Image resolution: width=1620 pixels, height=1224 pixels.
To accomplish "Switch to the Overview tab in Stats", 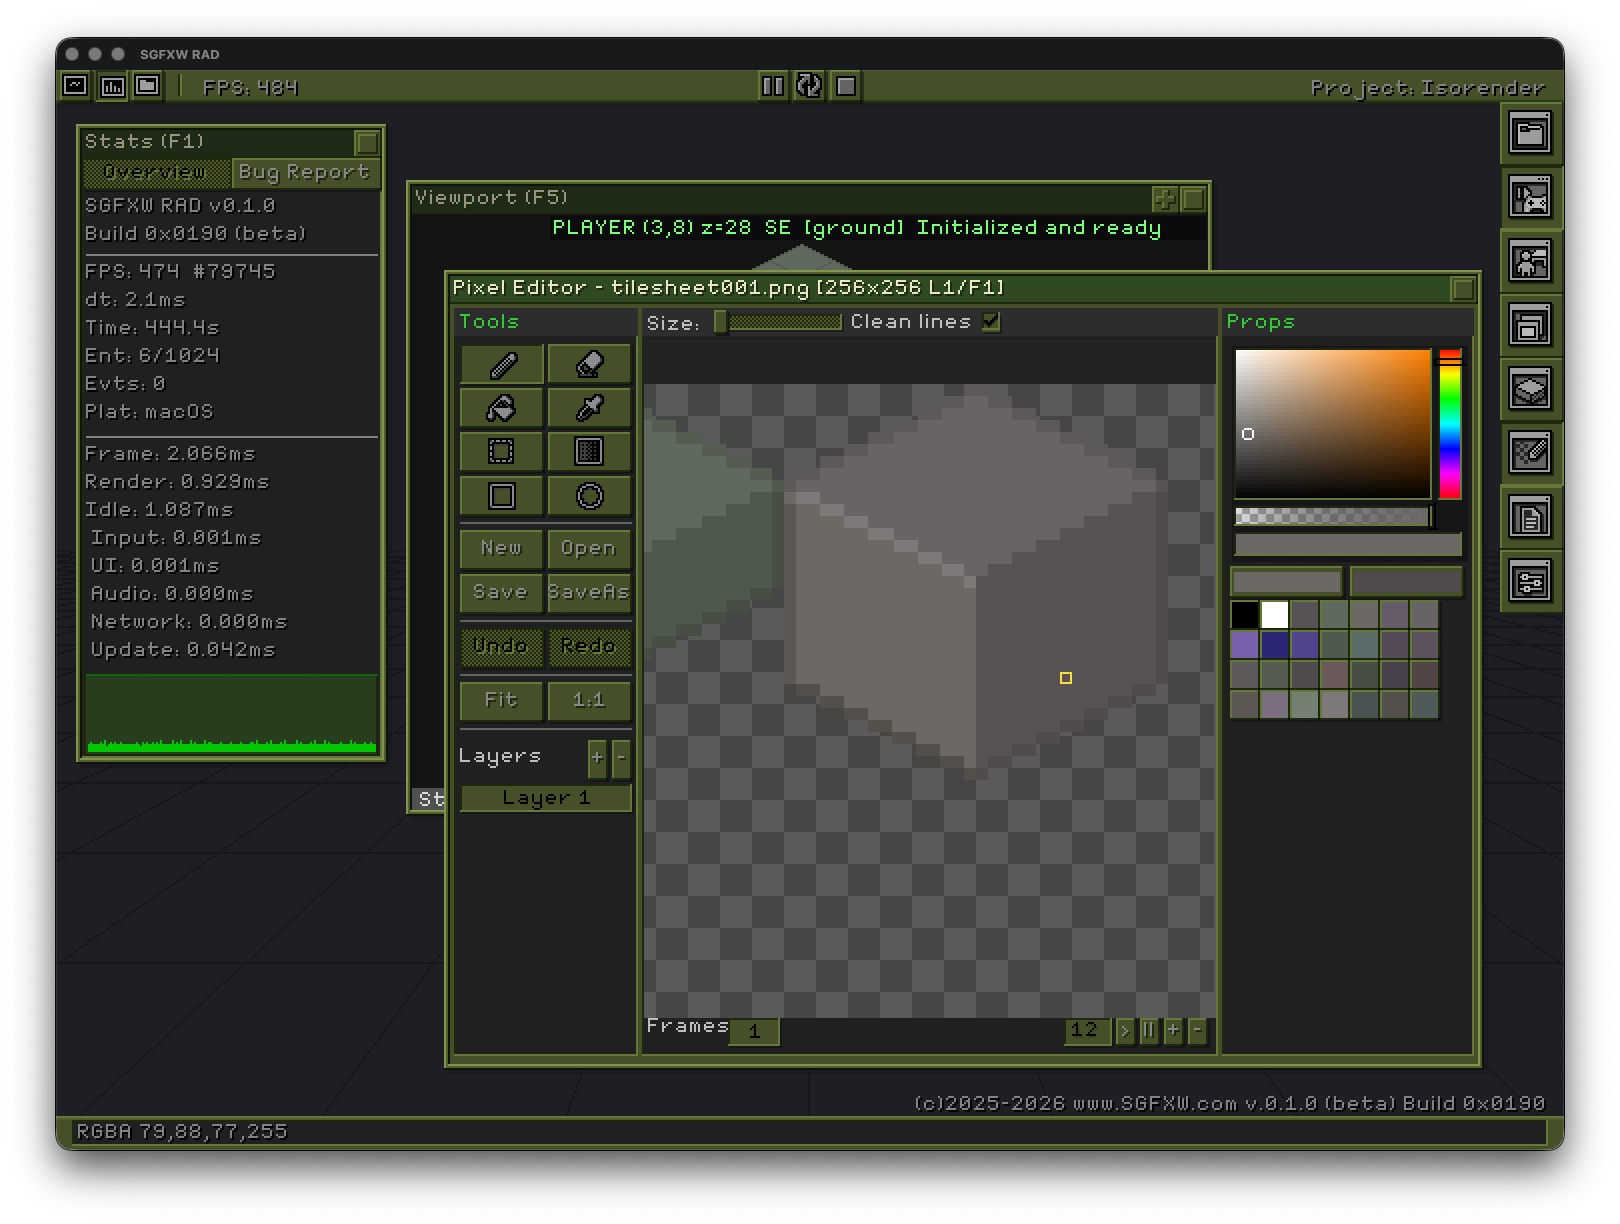I will 156,172.
